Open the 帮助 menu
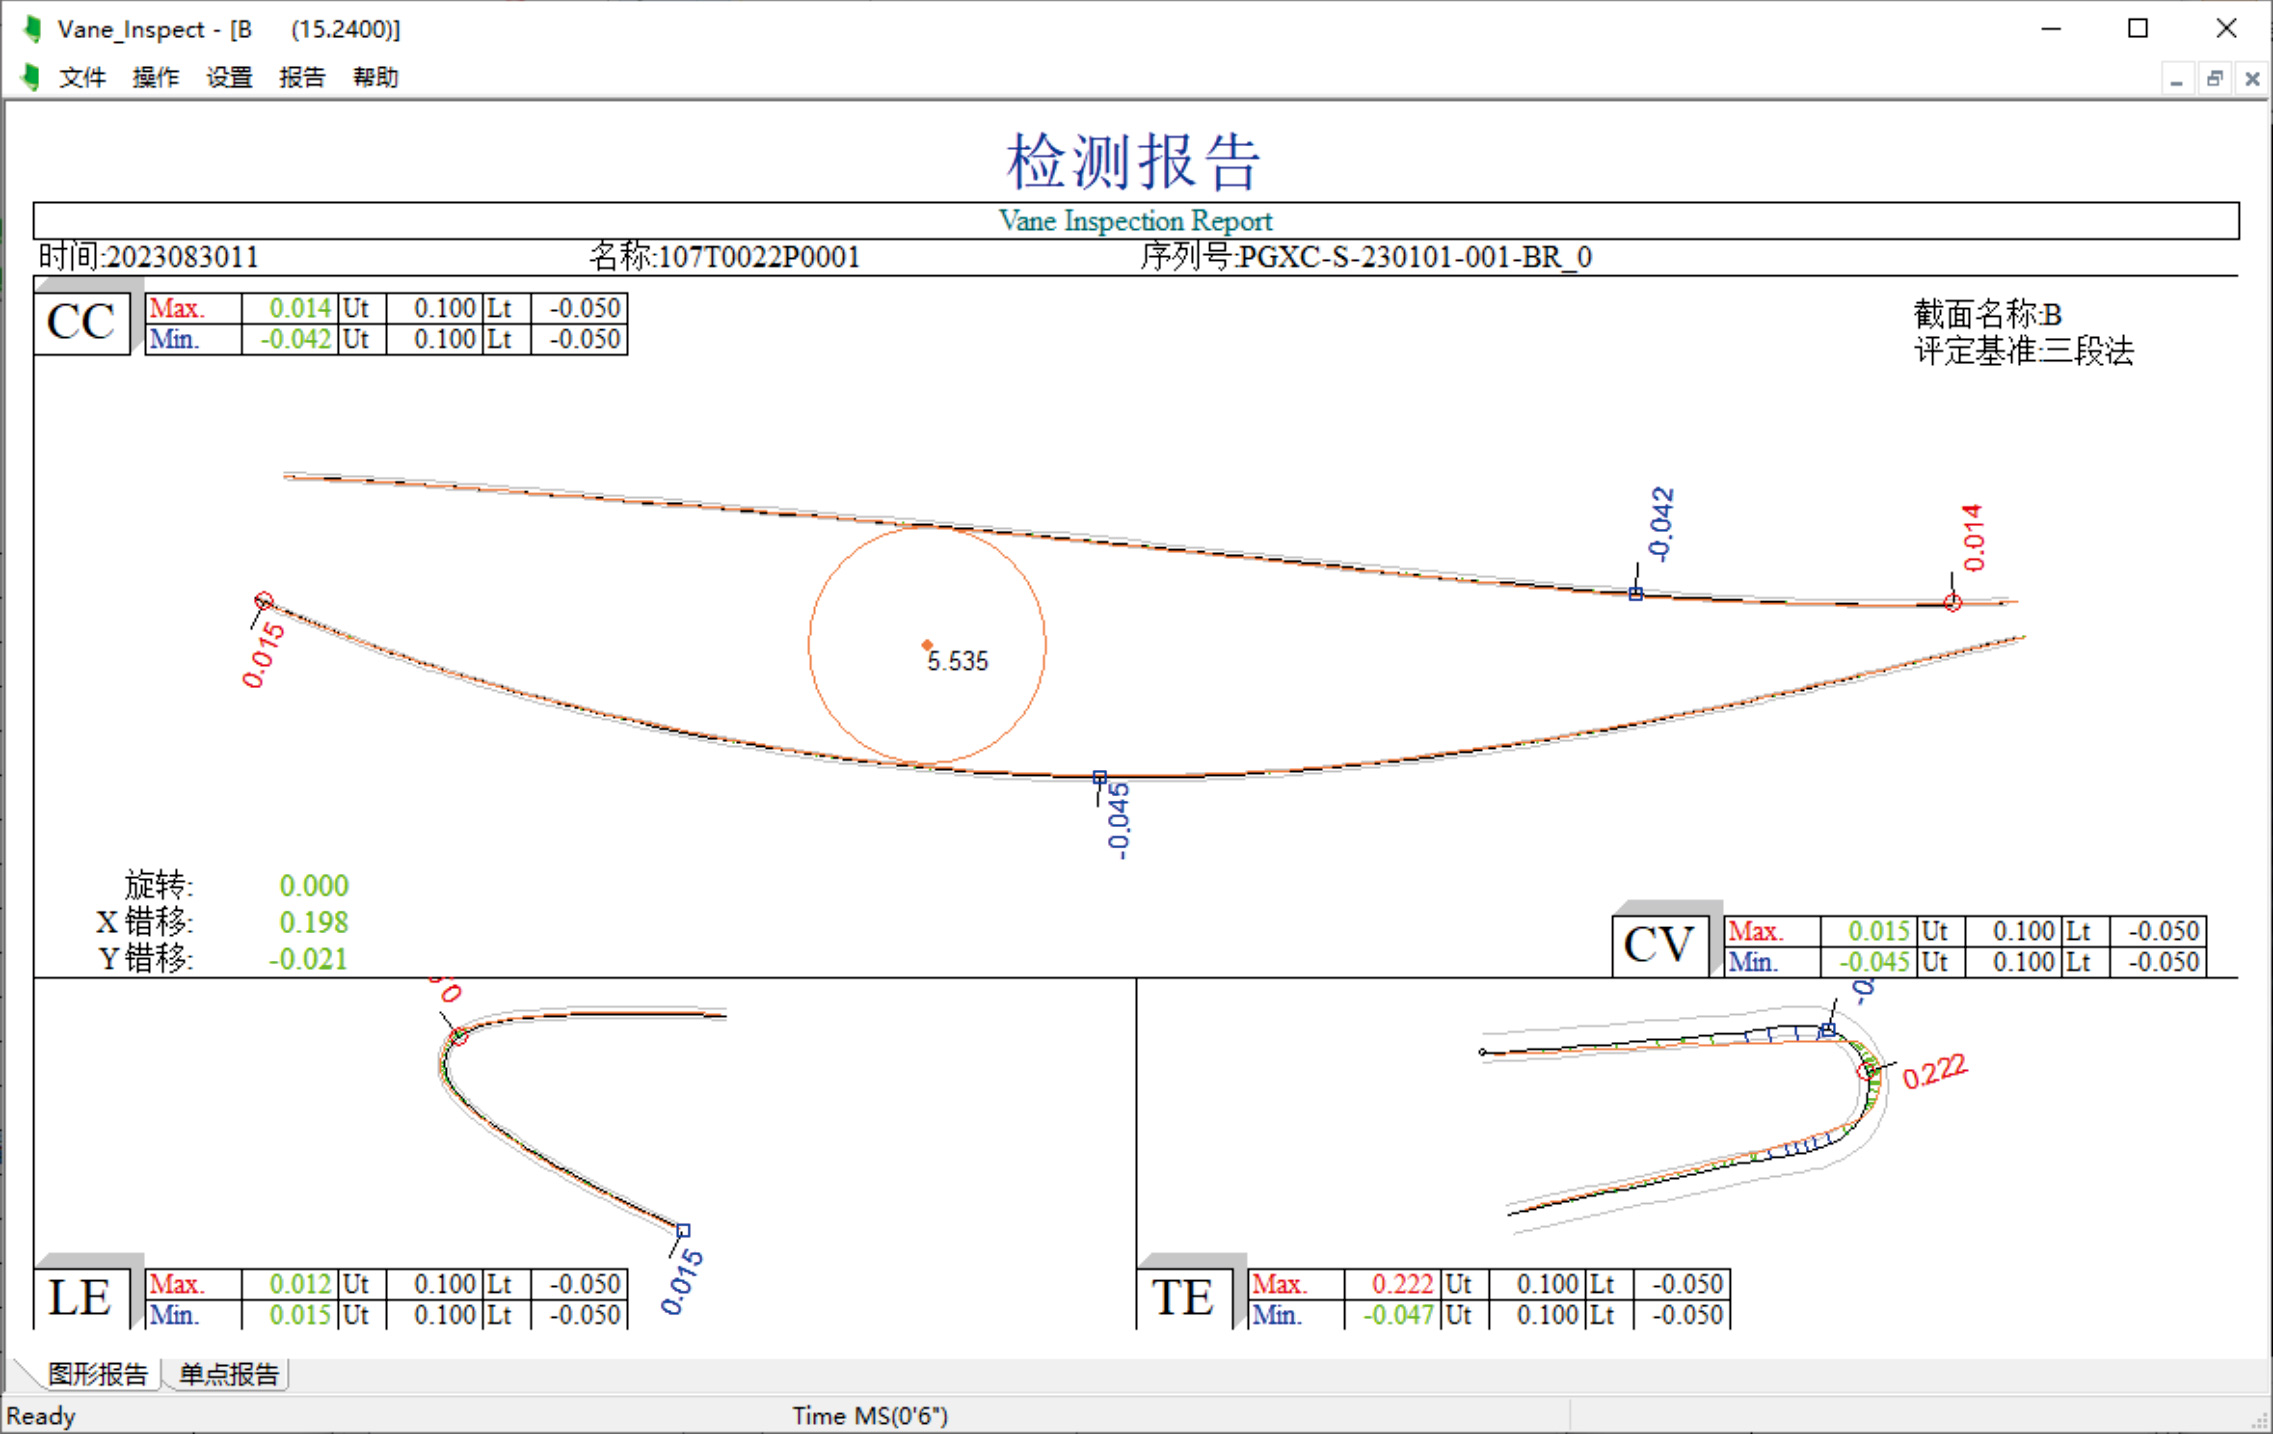 point(375,77)
